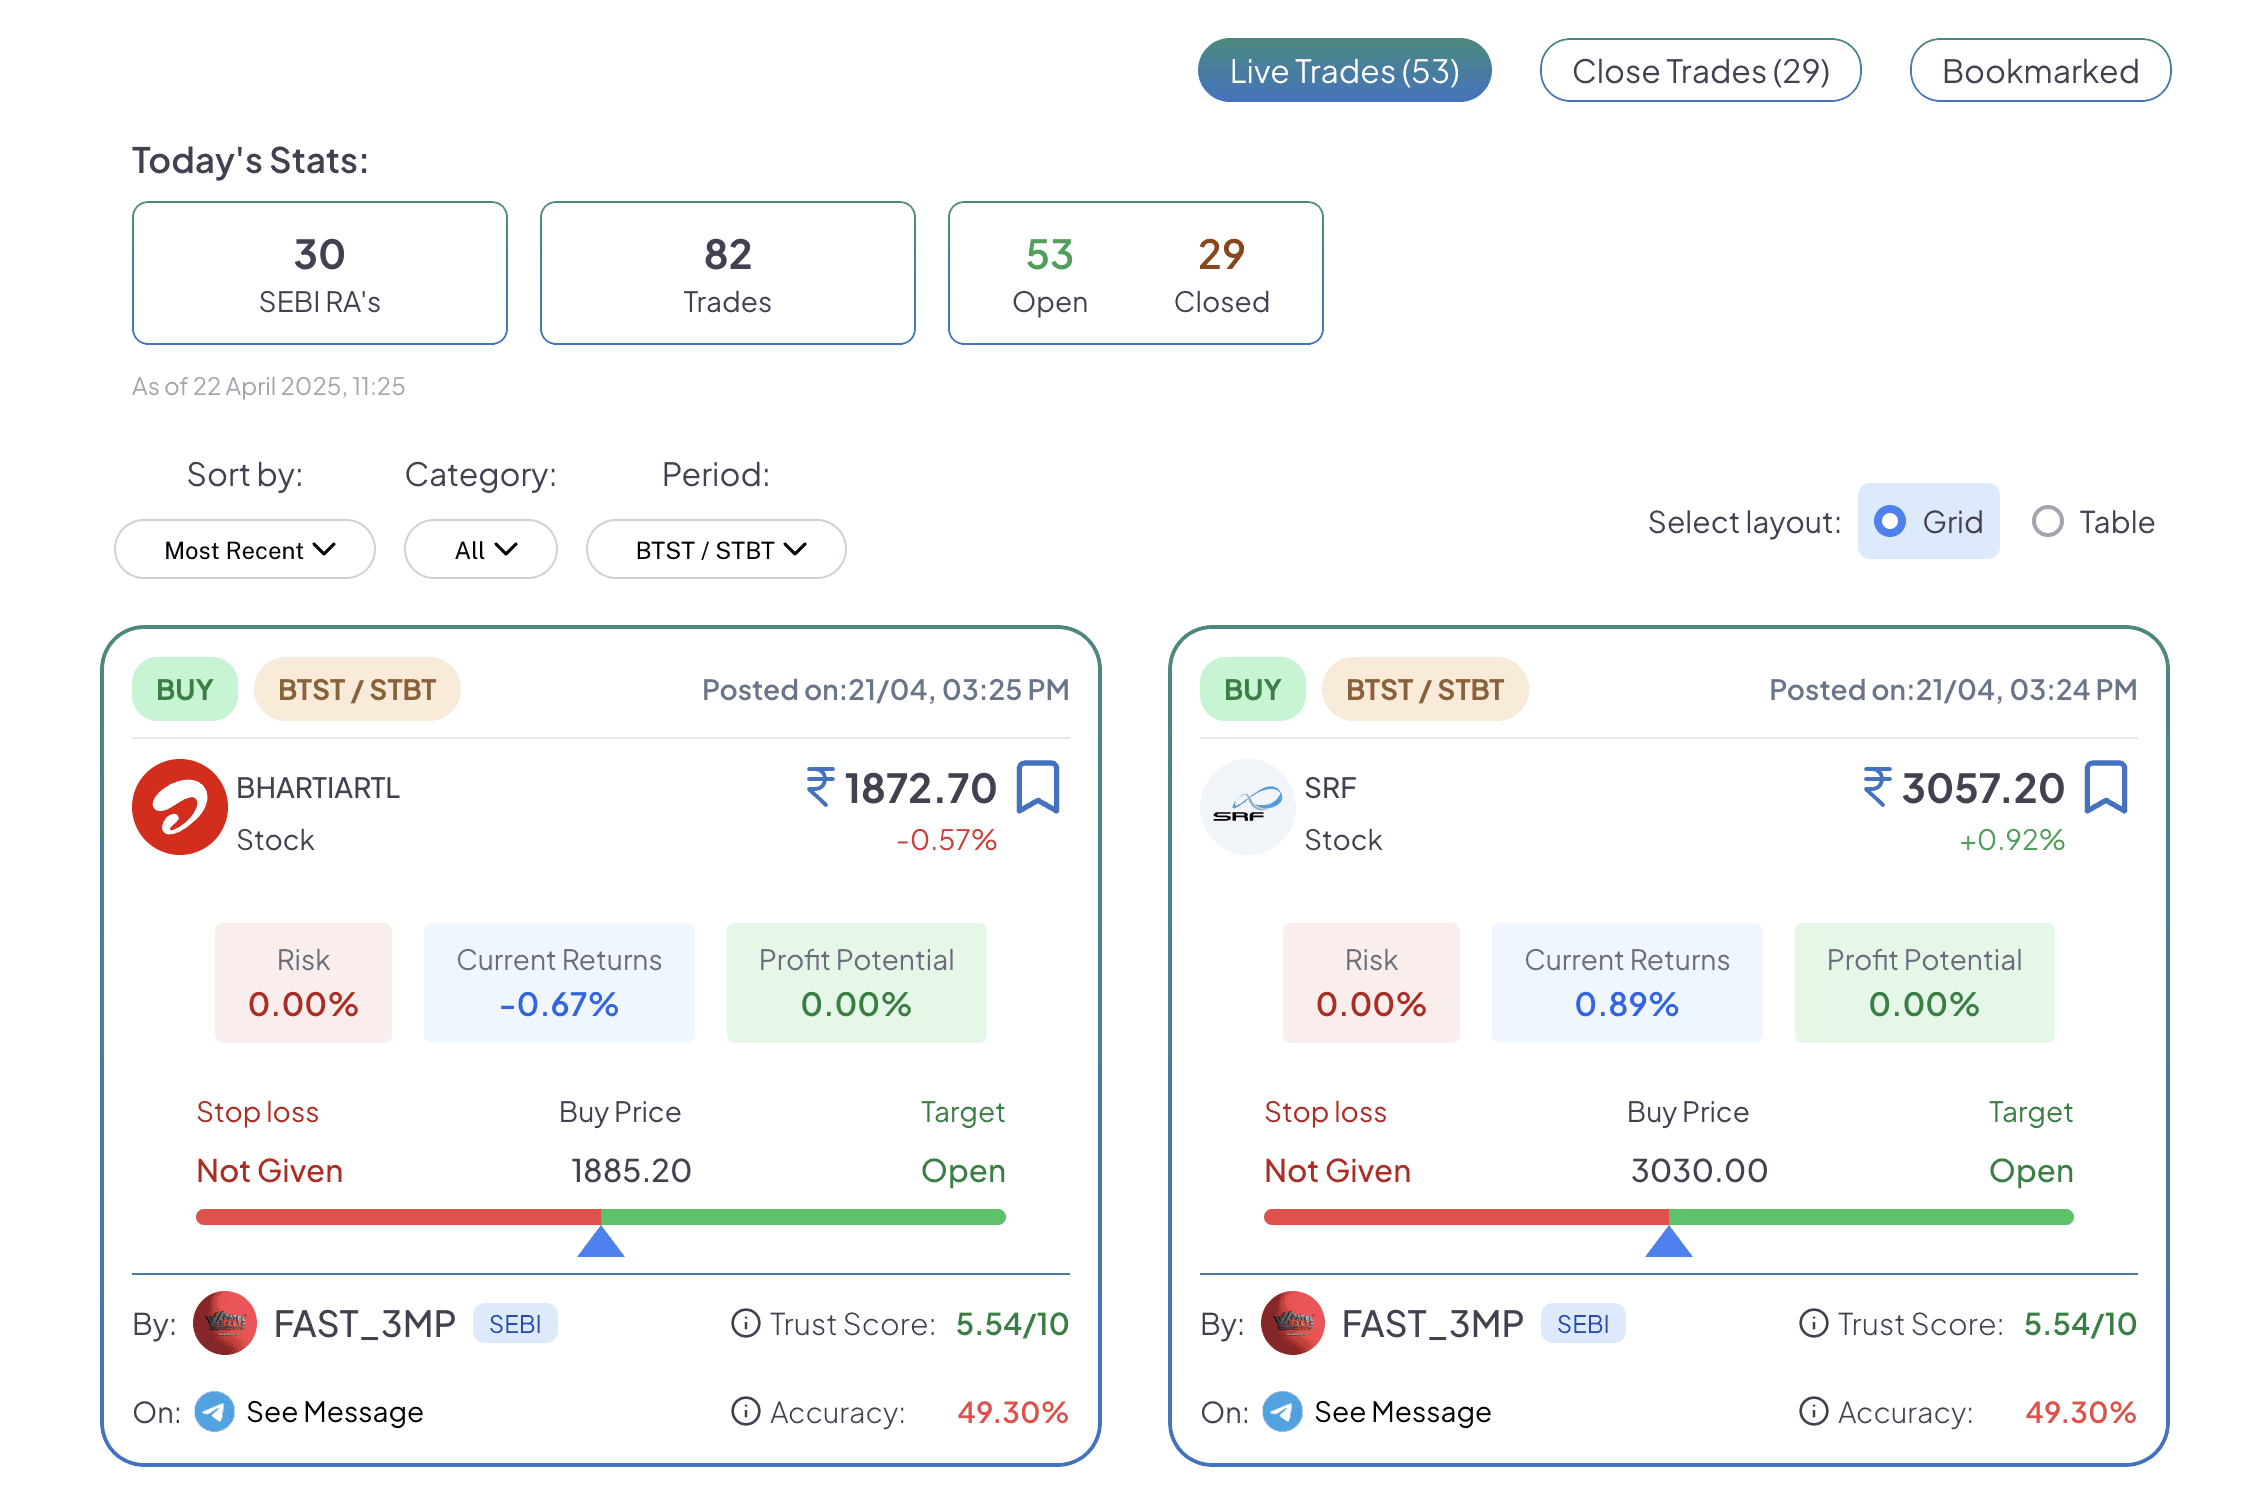
Task: Switch to Close Trades (29) tab
Action: 1700,70
